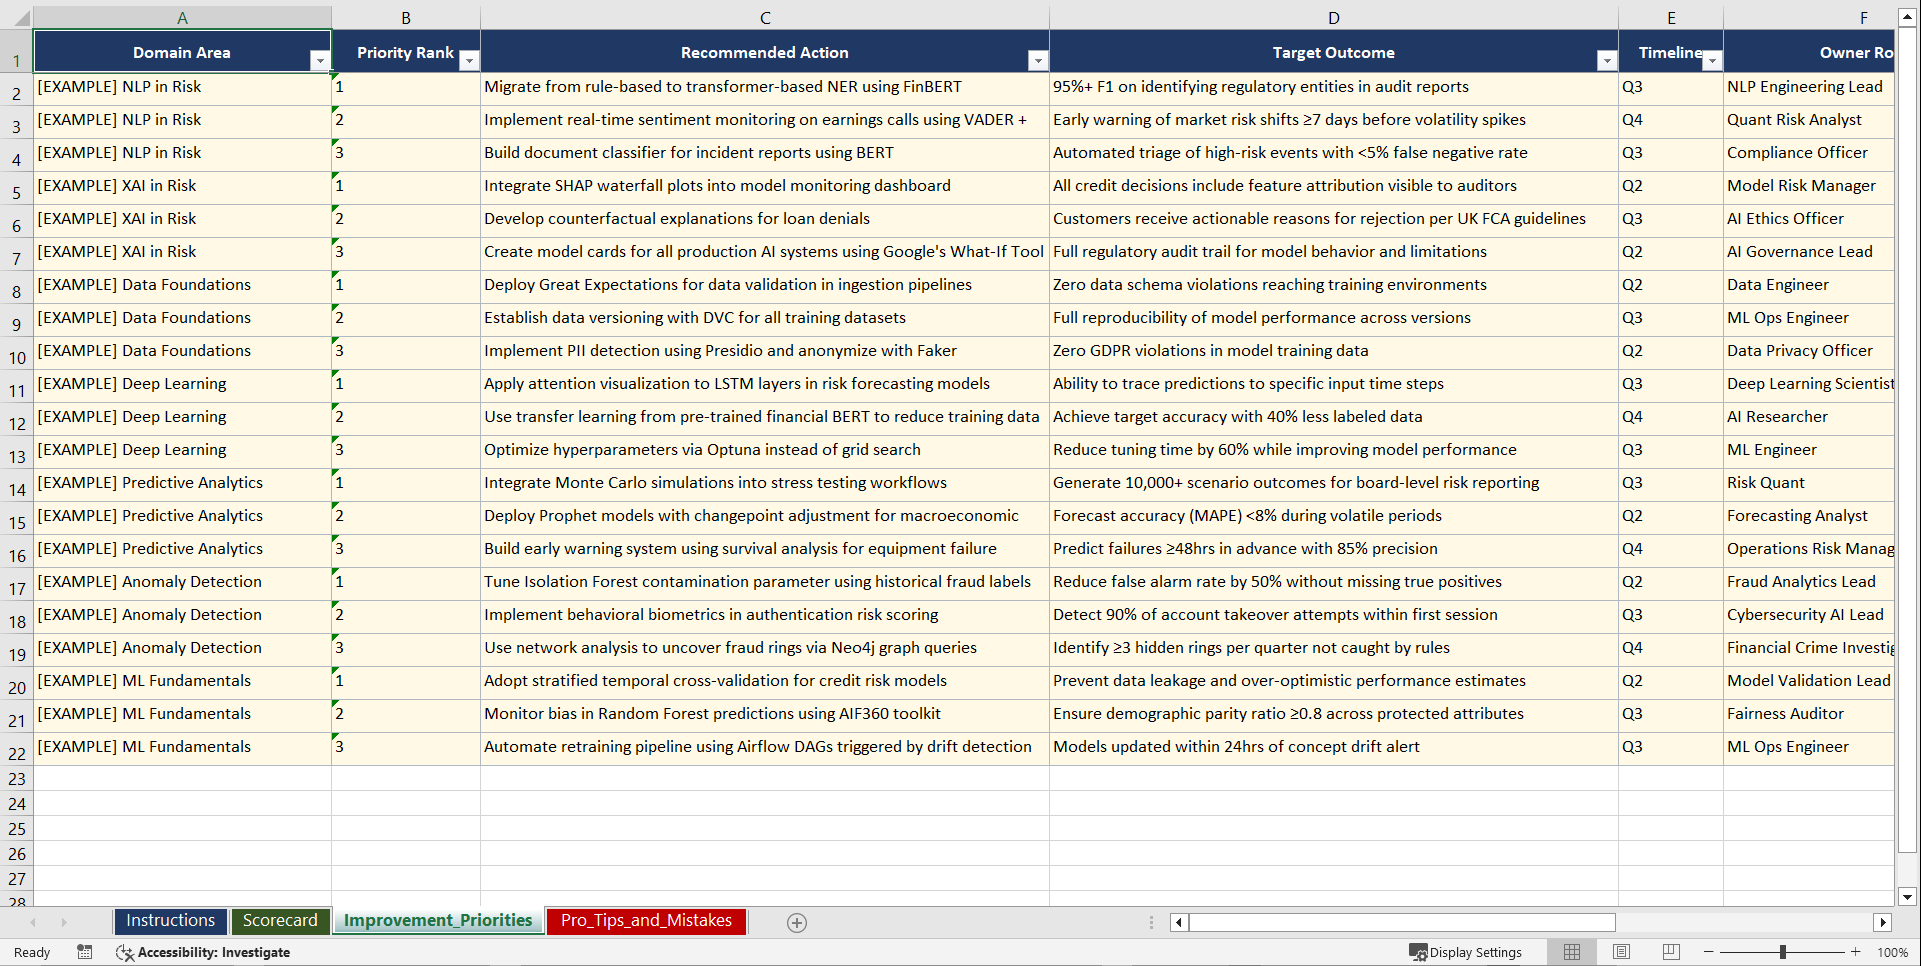
Task: Switch to the Scorecard sheet tab
Action: pyautogui.click(x=280, y=921)
